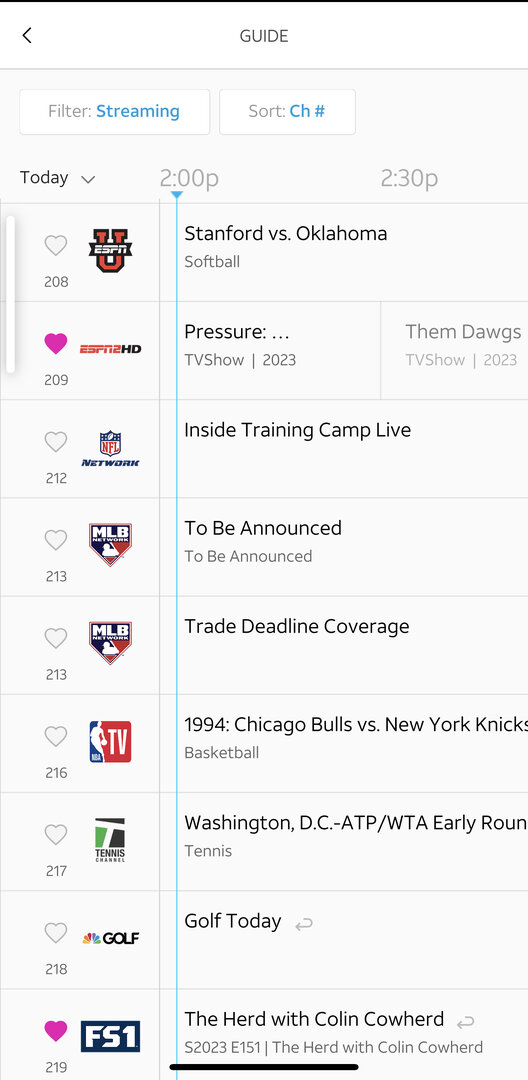Unfavorite FS1 channel 219 heart
528x1080 pixels.
coord(56,1031)
